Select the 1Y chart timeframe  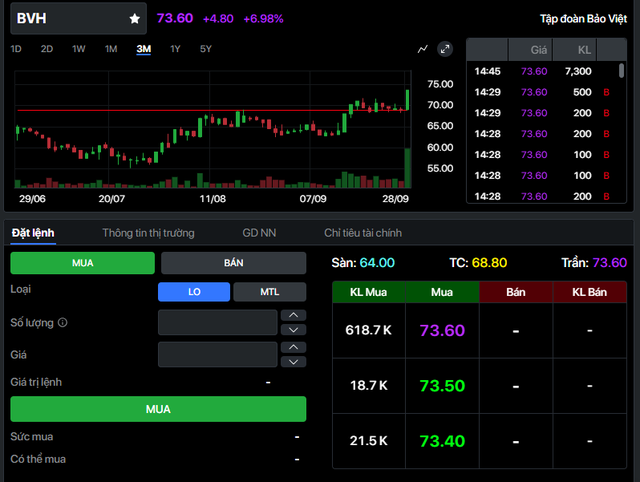point(175,49)
